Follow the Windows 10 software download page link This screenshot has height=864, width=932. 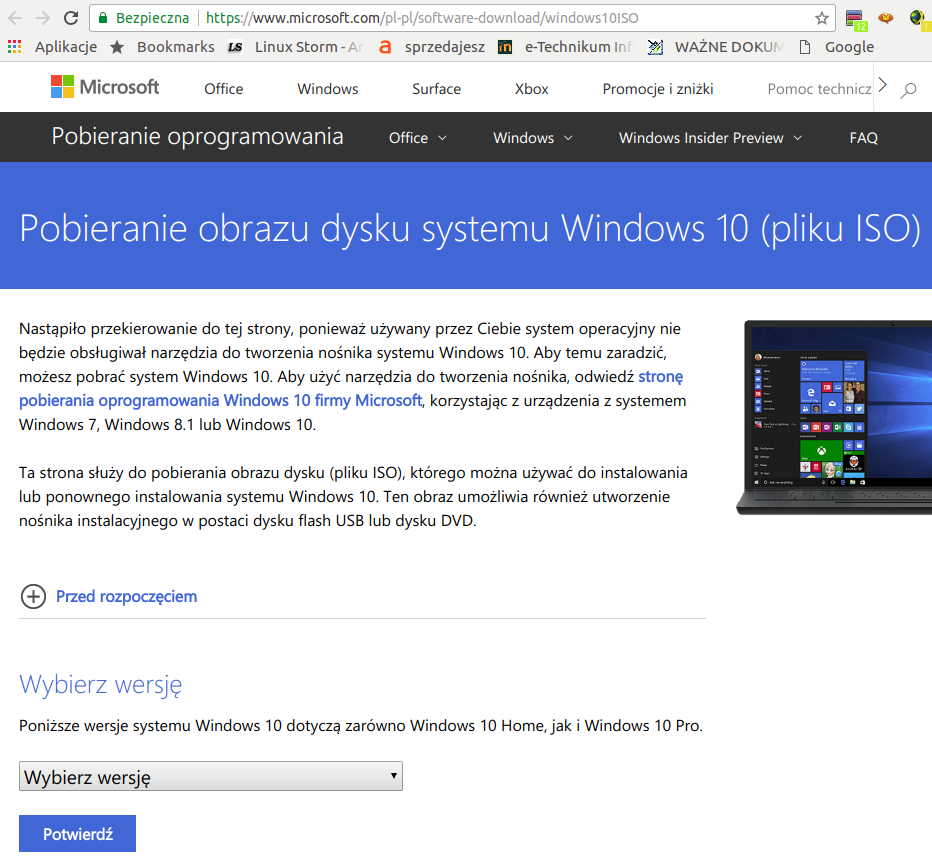coord(221,401)
